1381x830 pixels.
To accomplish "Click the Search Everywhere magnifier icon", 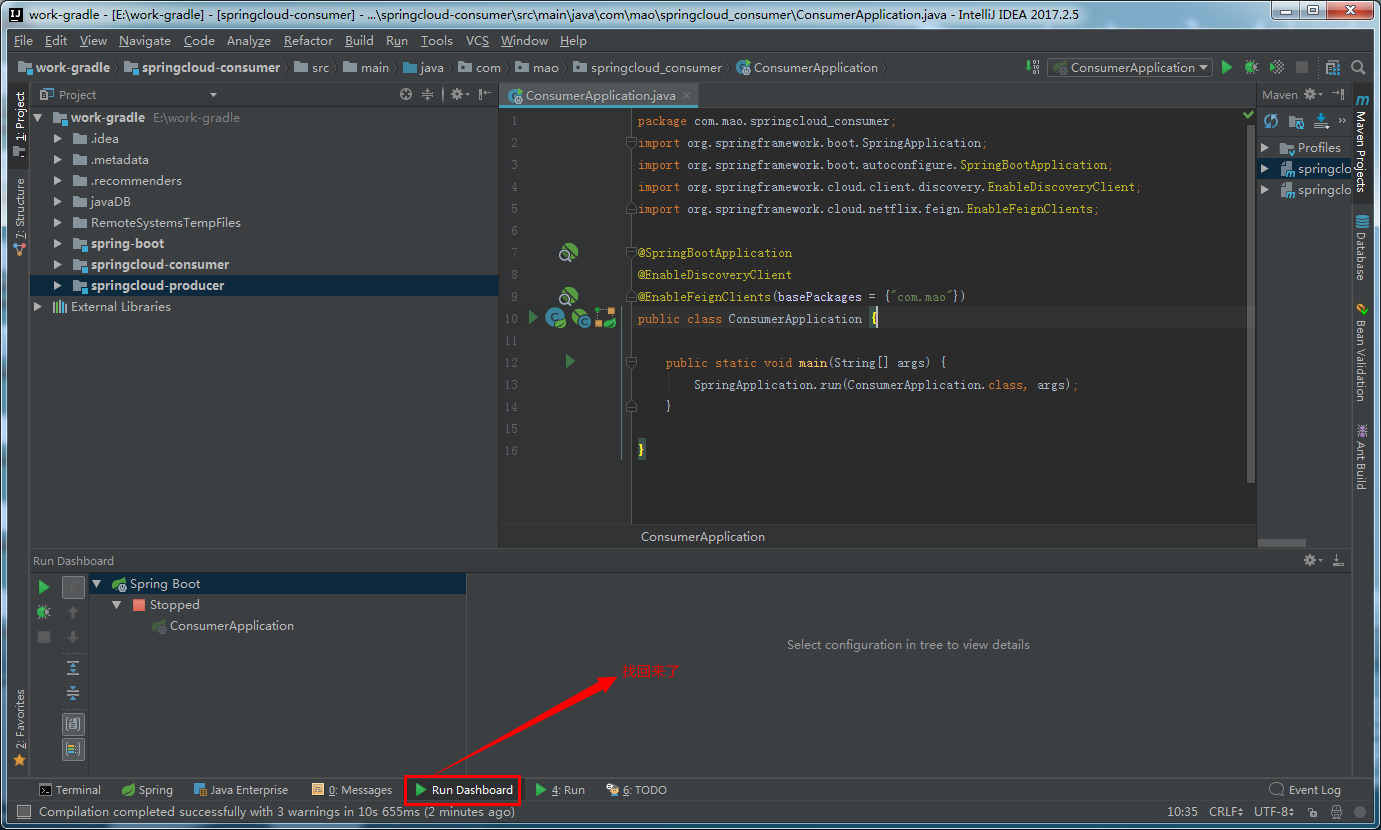I will [1358, 67].
